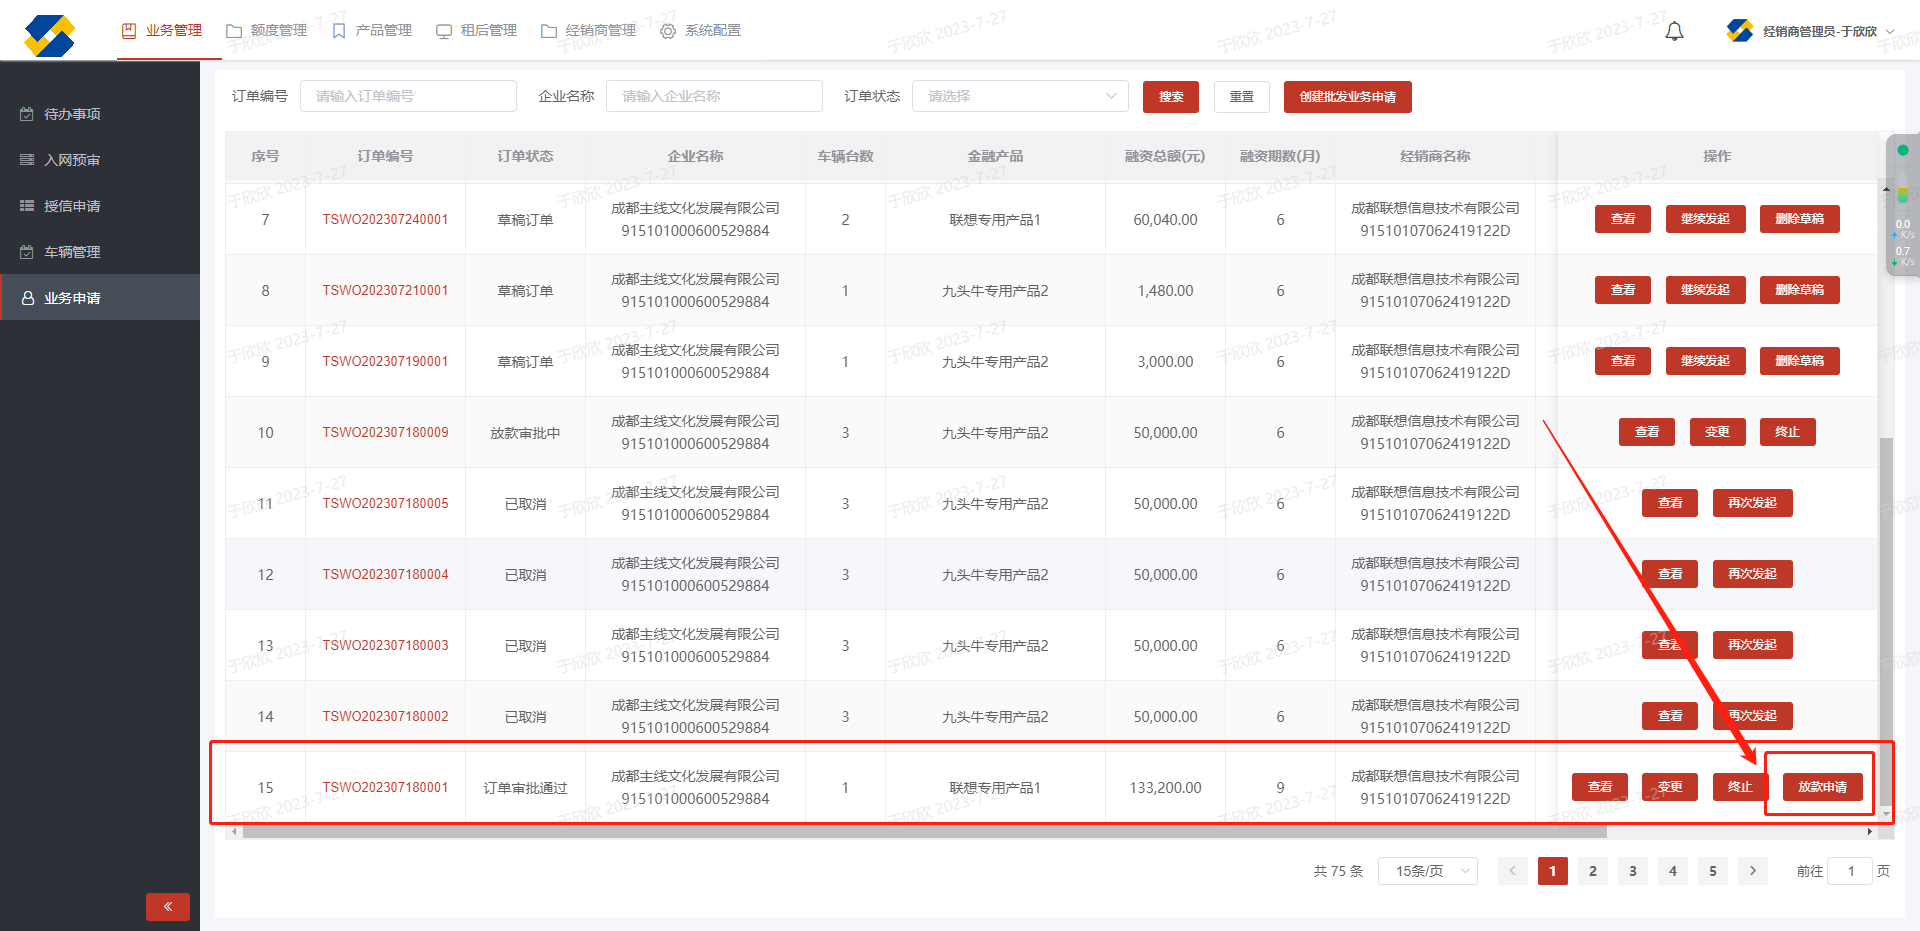The image size is (1920, 931).
Task: Collapse sidebar with double-chevron button
Action: [168, 906]
